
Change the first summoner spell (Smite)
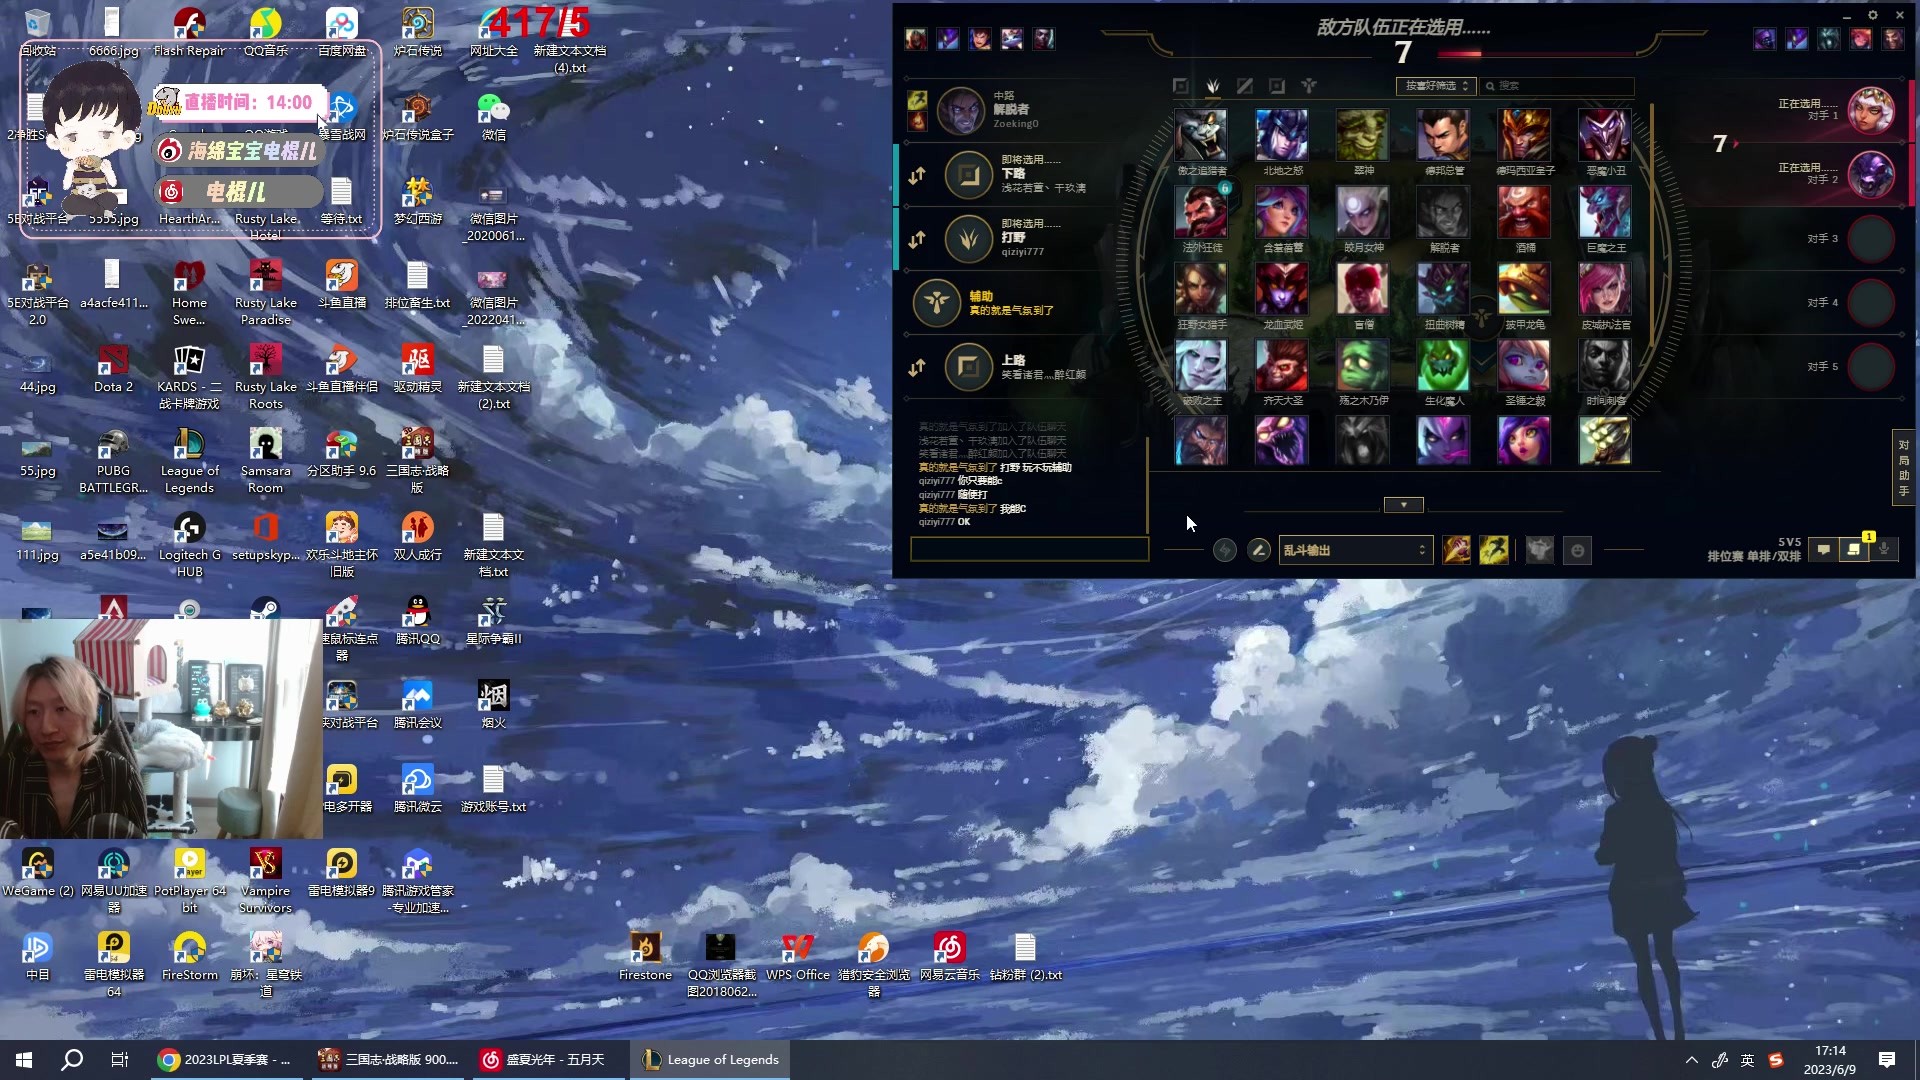pos(1457,550)
